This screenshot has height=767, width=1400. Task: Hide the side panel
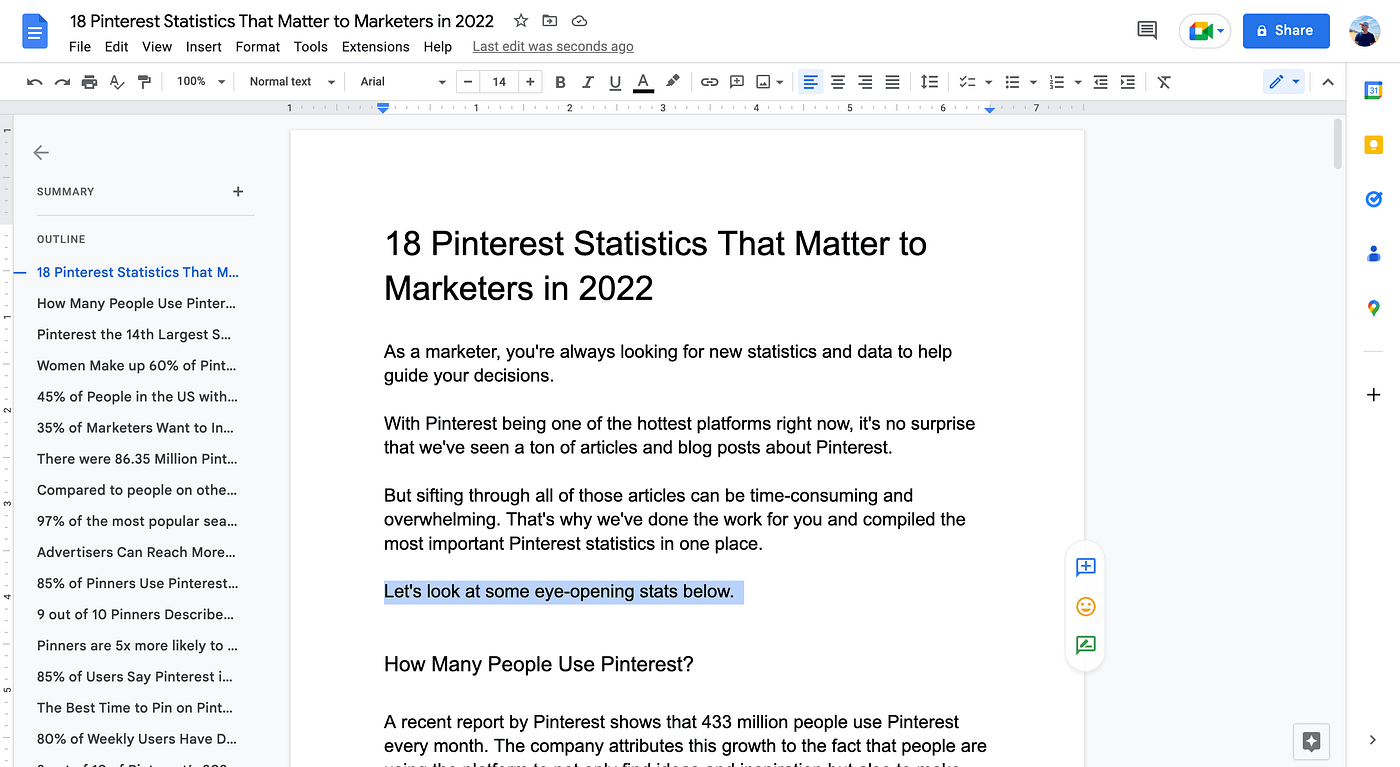point(1373,740)
